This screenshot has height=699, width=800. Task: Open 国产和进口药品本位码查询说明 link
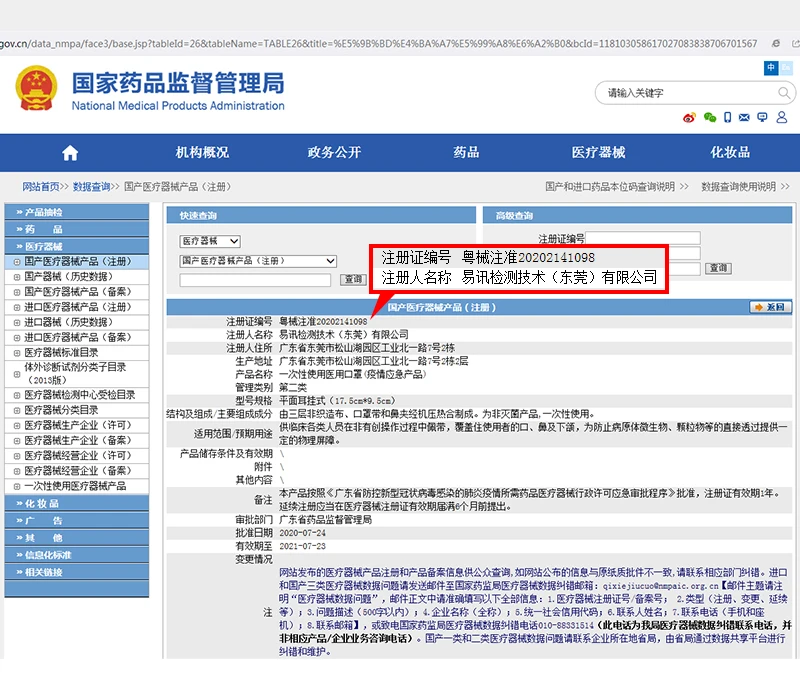pos(610,187)
